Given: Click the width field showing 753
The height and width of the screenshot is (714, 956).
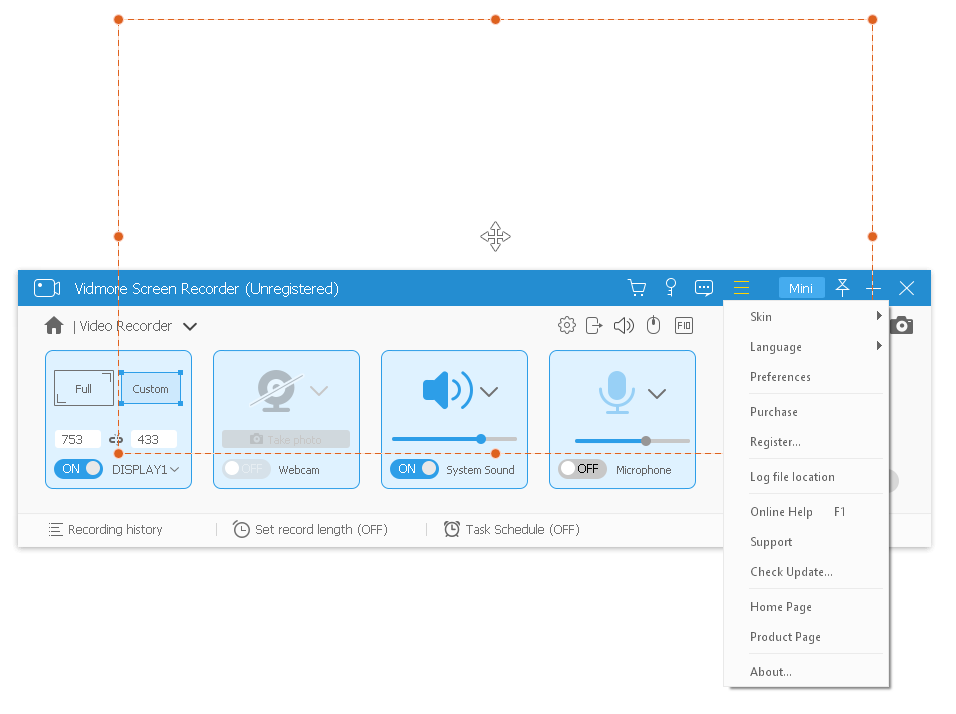Looking at the screenshot, I should [78, 439].
